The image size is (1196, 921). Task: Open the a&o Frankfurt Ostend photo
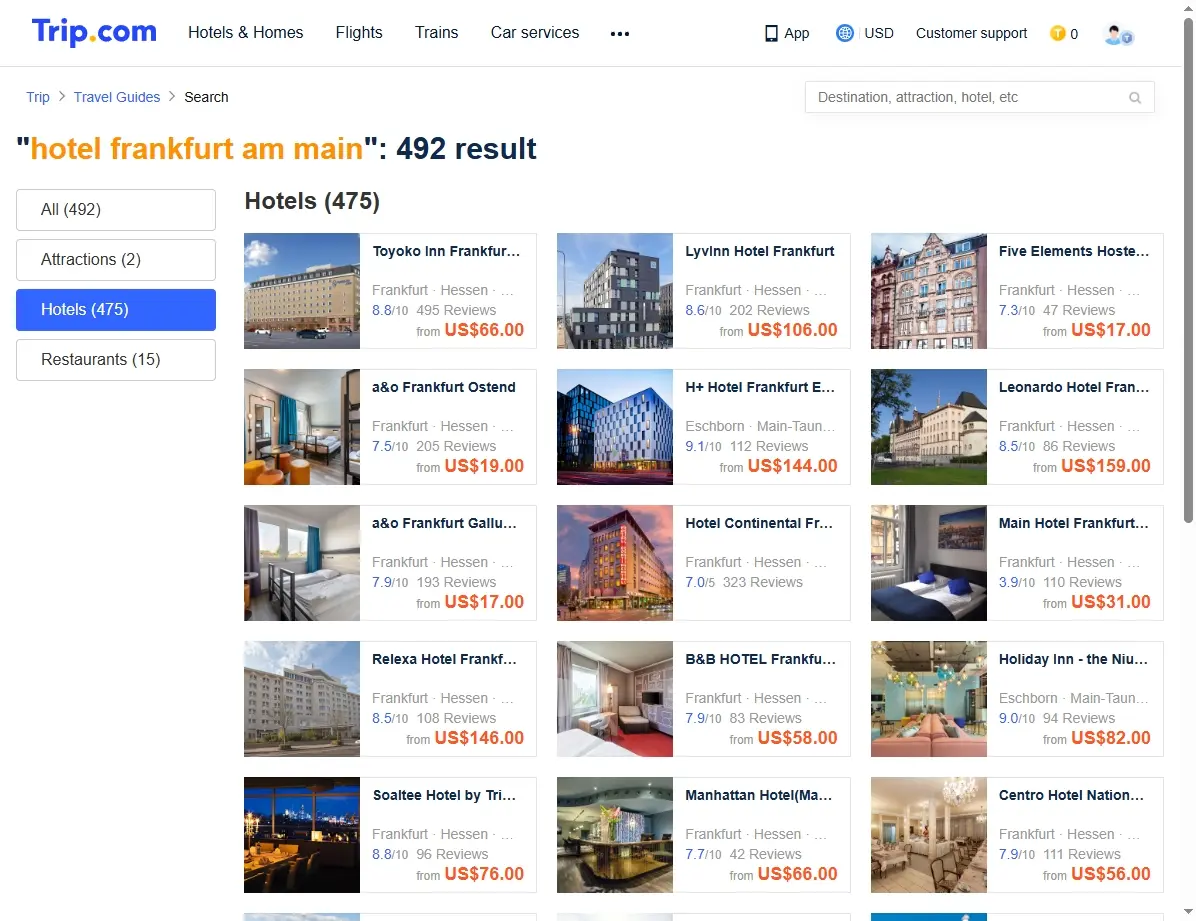tap(301, 427)
